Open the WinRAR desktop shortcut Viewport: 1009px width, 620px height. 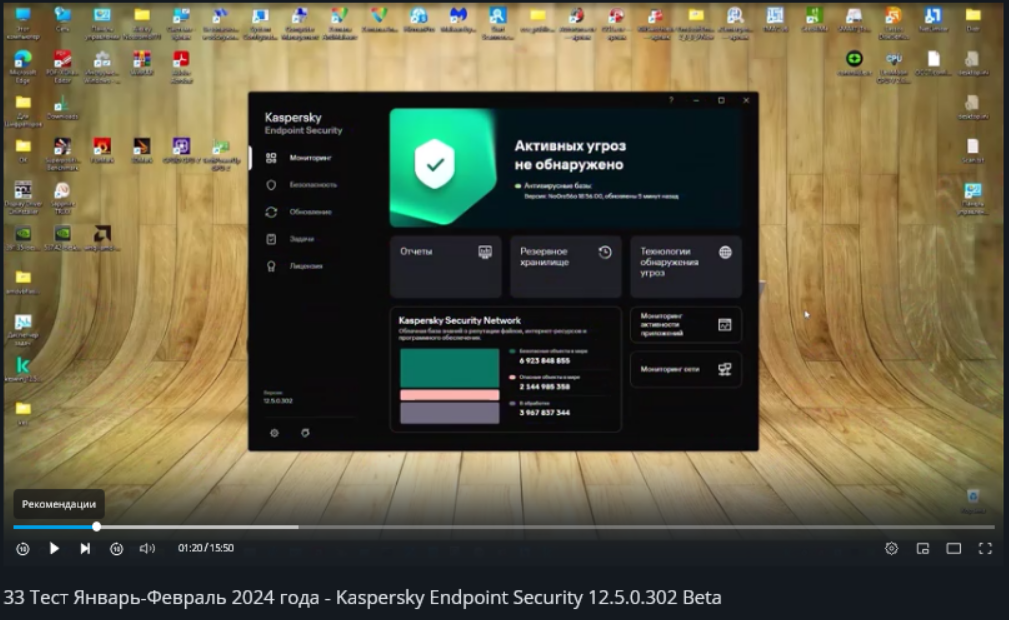[x=142, y=64]
